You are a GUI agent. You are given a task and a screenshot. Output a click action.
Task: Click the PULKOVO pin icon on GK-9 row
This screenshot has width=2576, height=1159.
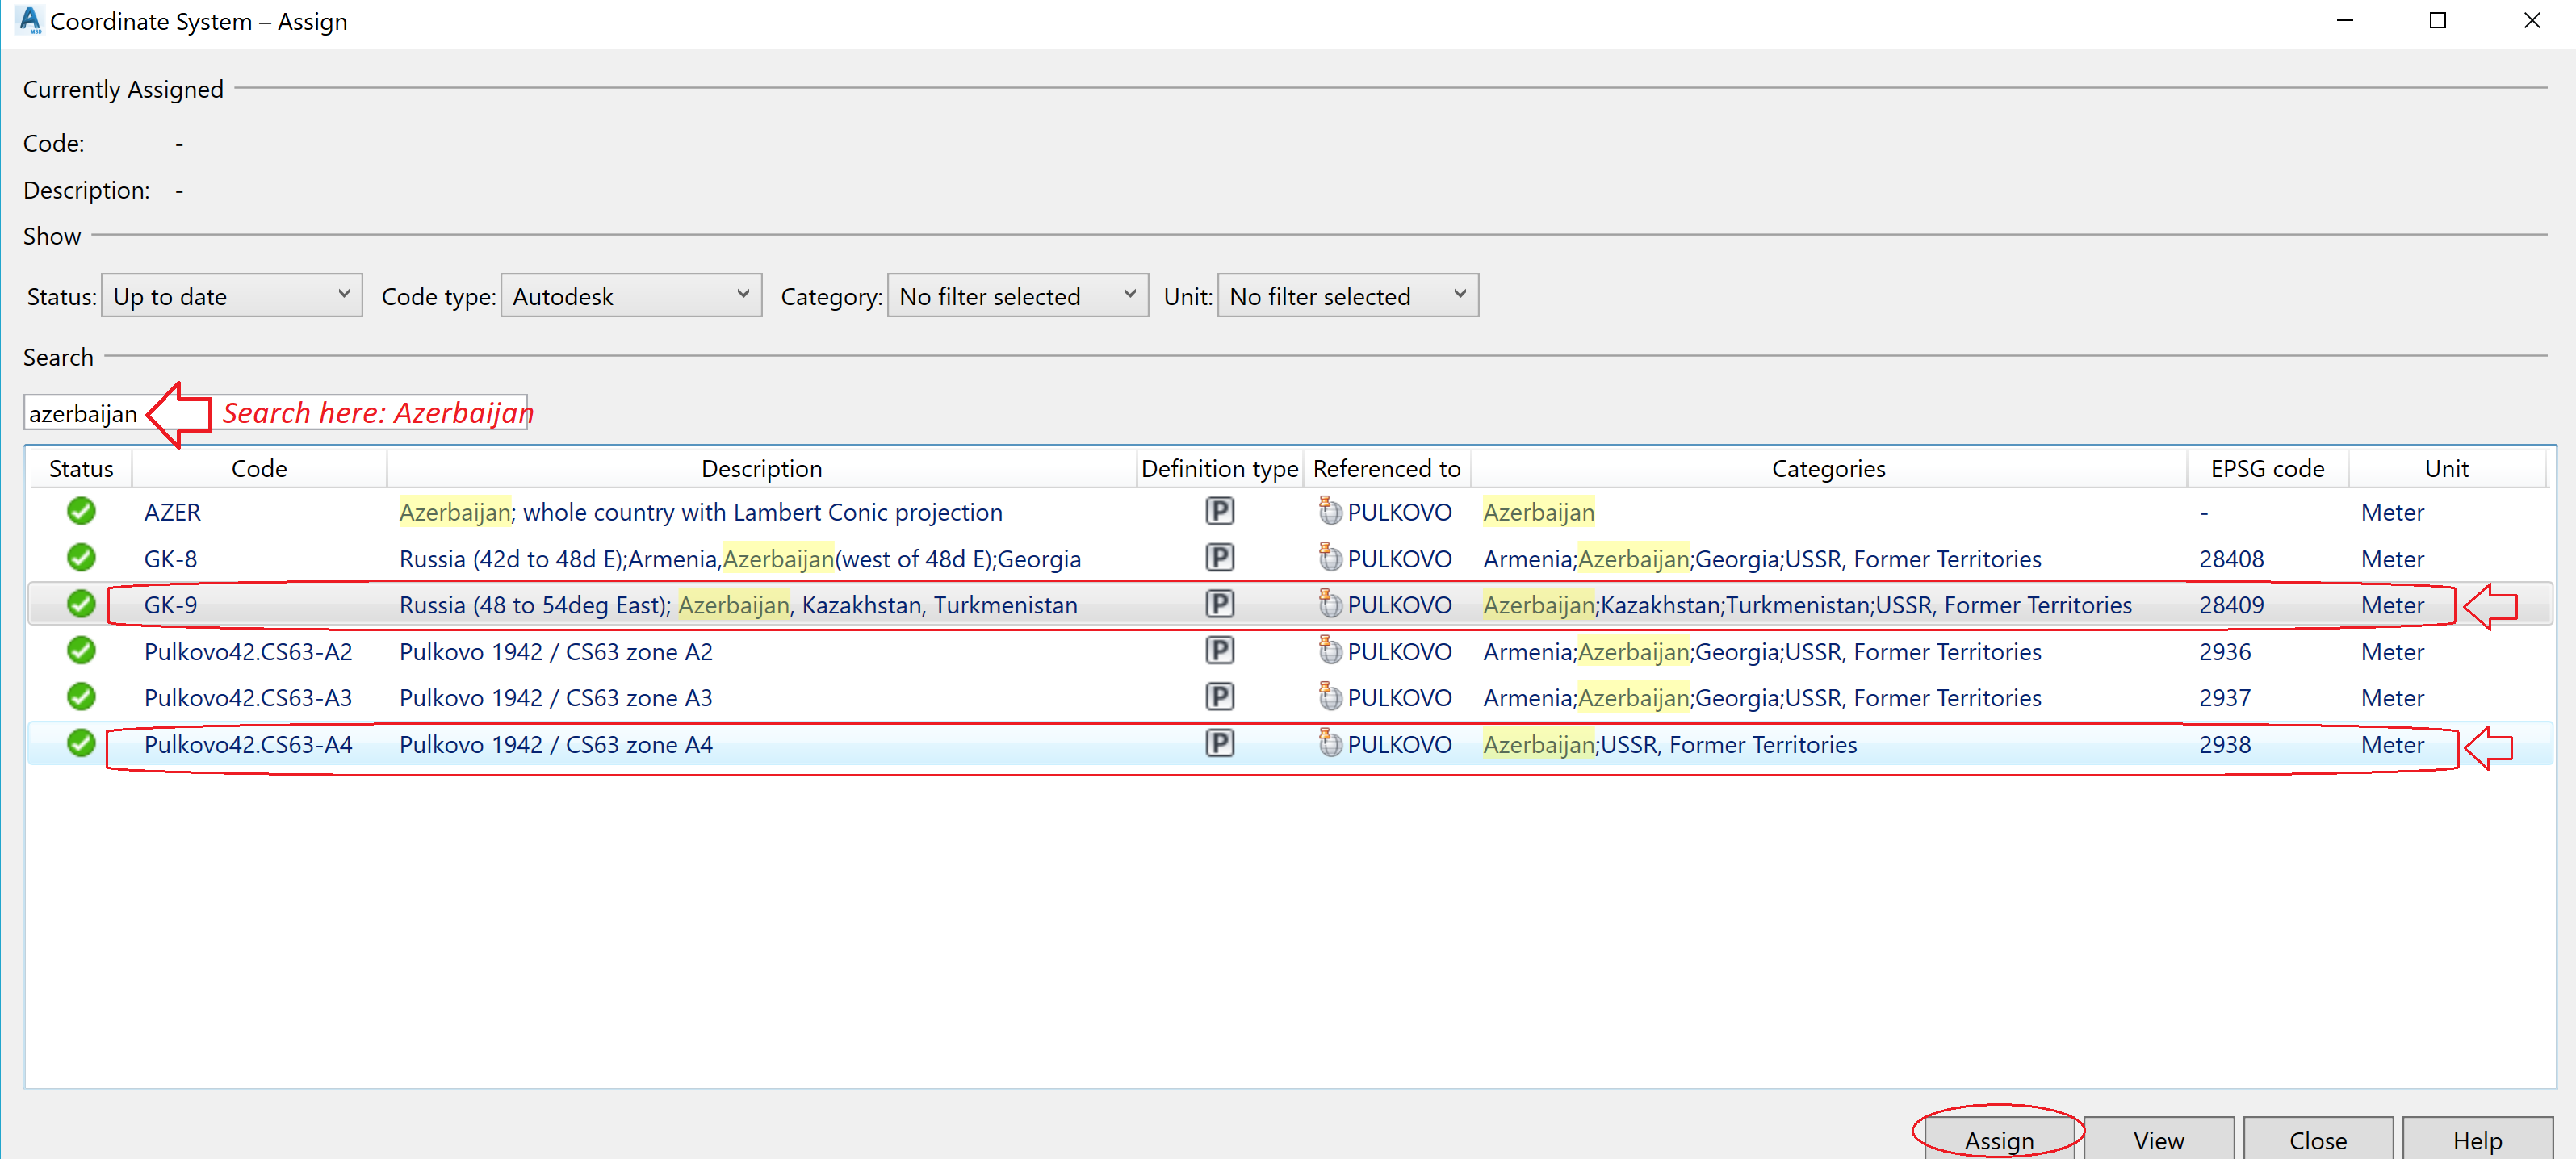[x=1330, y=604]
